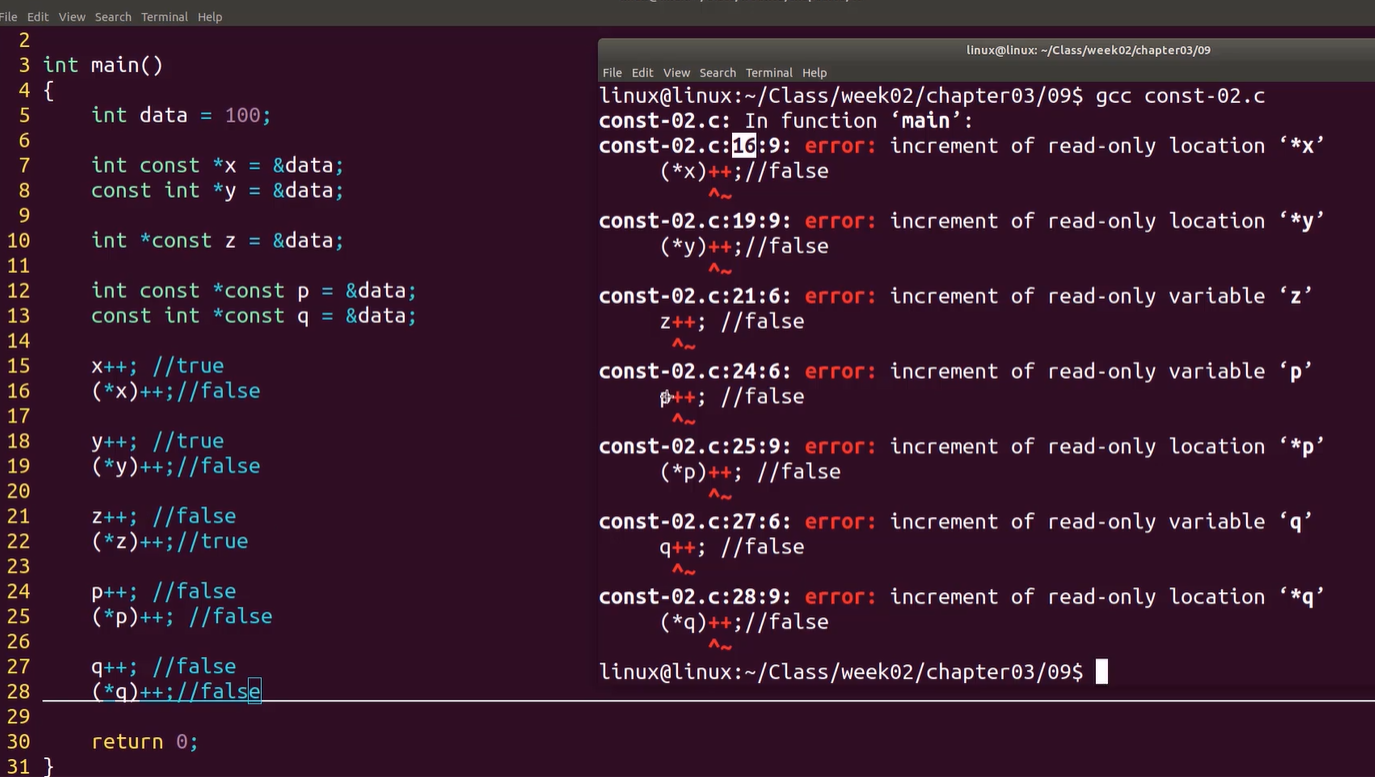The height and width of the screenshot is (777, 1375).
Task: Open Edit menu of the front gcc terminal
Action: pos(643,73)
